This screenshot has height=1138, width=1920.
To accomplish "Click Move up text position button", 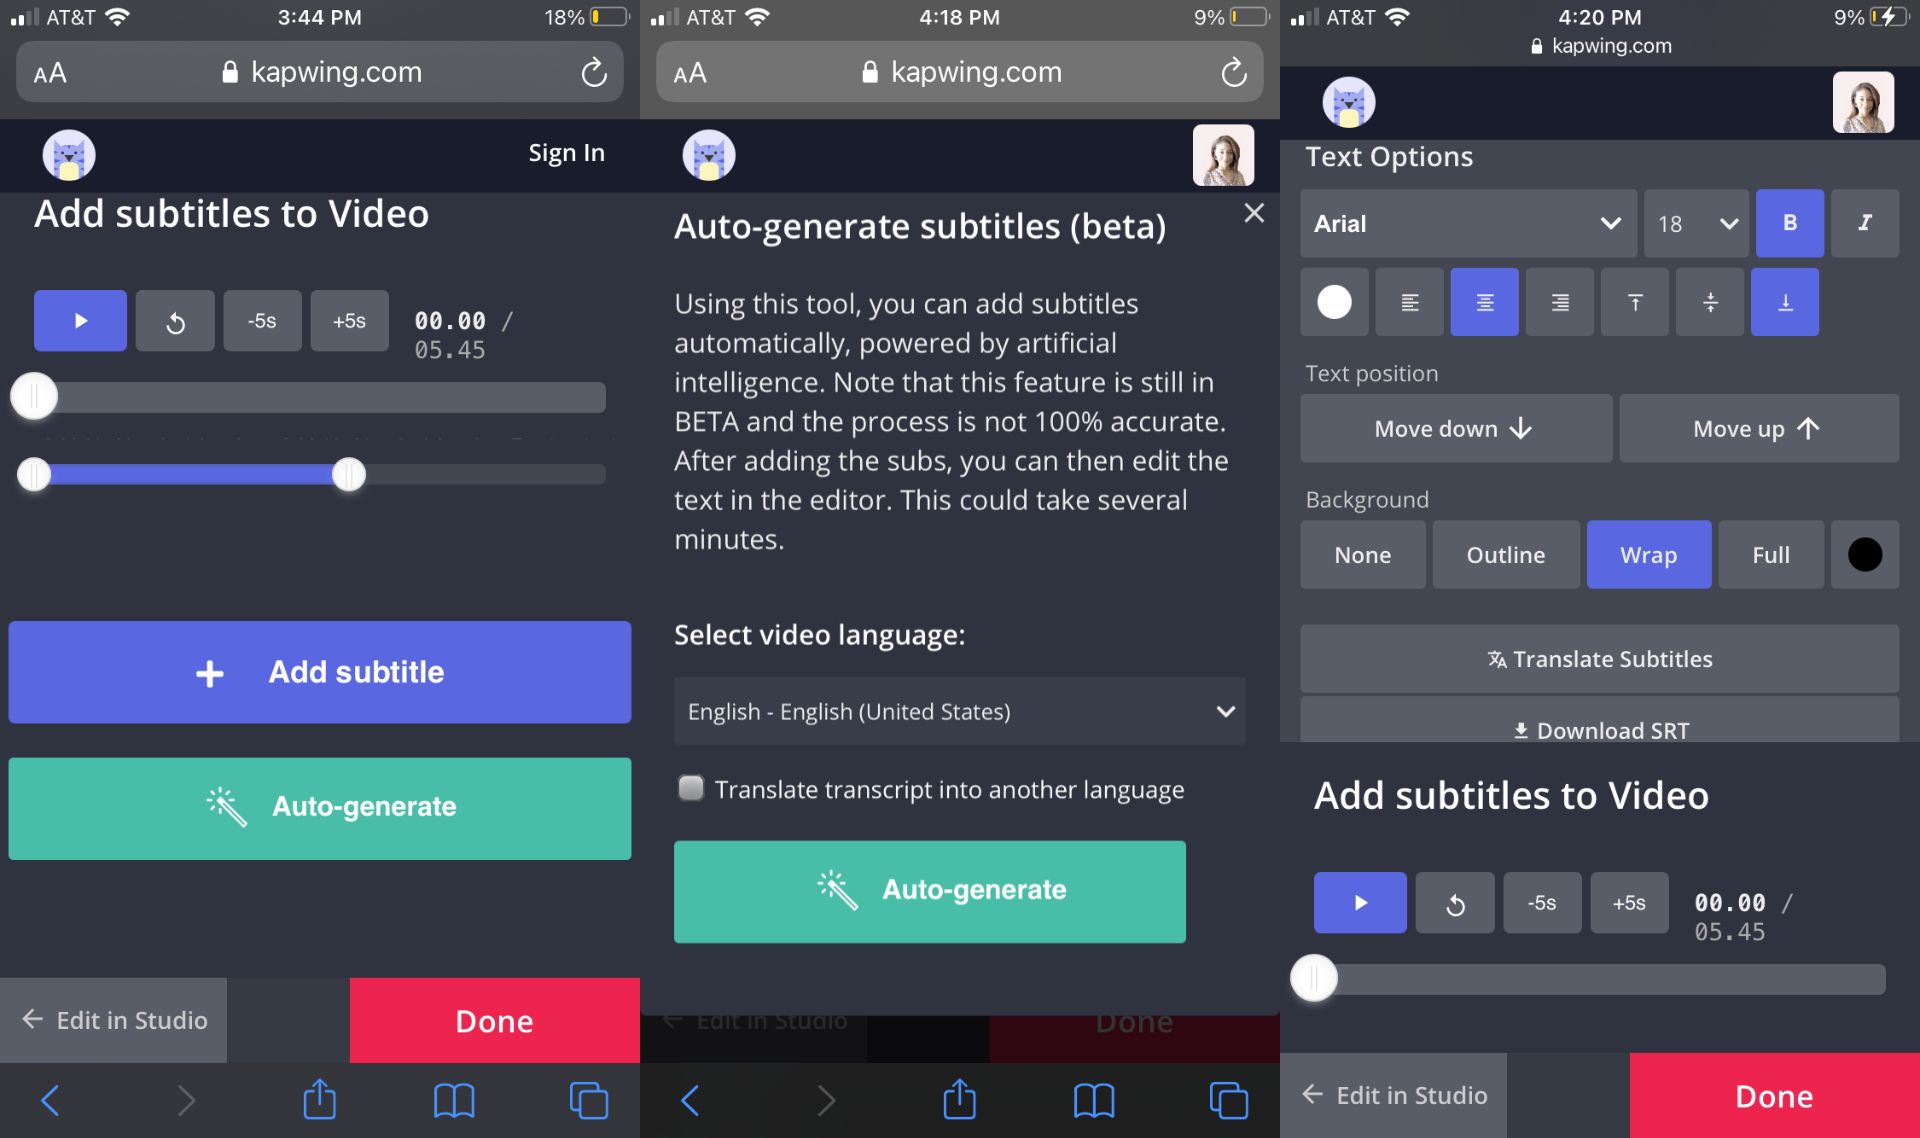I will coord(1757,429).
